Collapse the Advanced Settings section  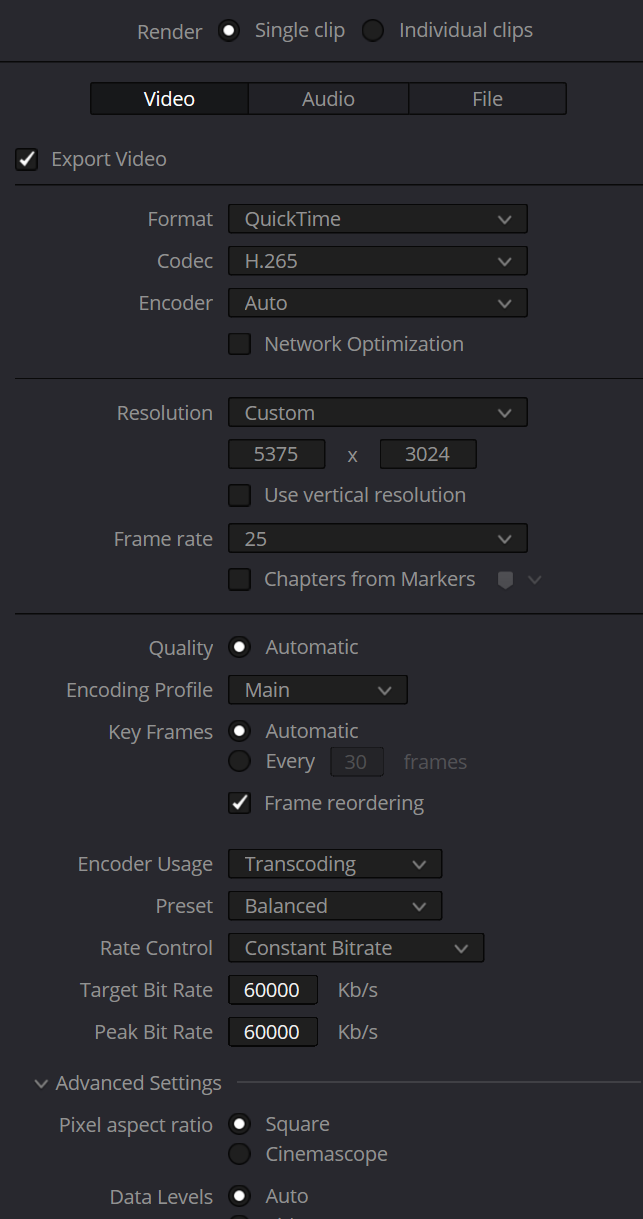[x=42, y=1083]
